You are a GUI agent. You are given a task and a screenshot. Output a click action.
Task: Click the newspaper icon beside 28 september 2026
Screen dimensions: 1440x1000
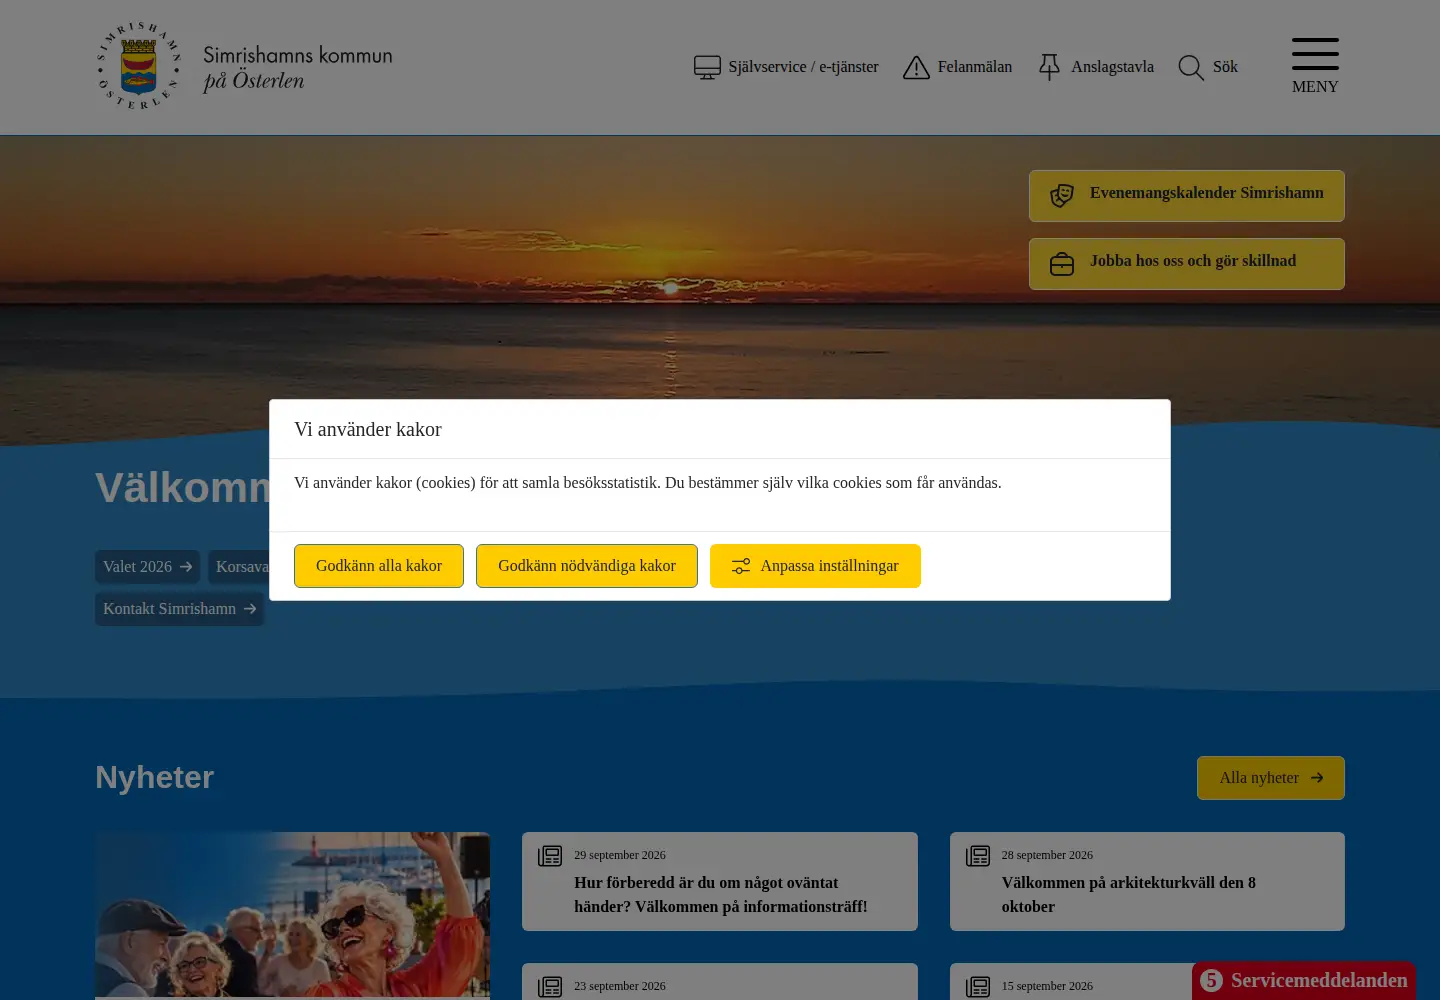tap(978, 856)
